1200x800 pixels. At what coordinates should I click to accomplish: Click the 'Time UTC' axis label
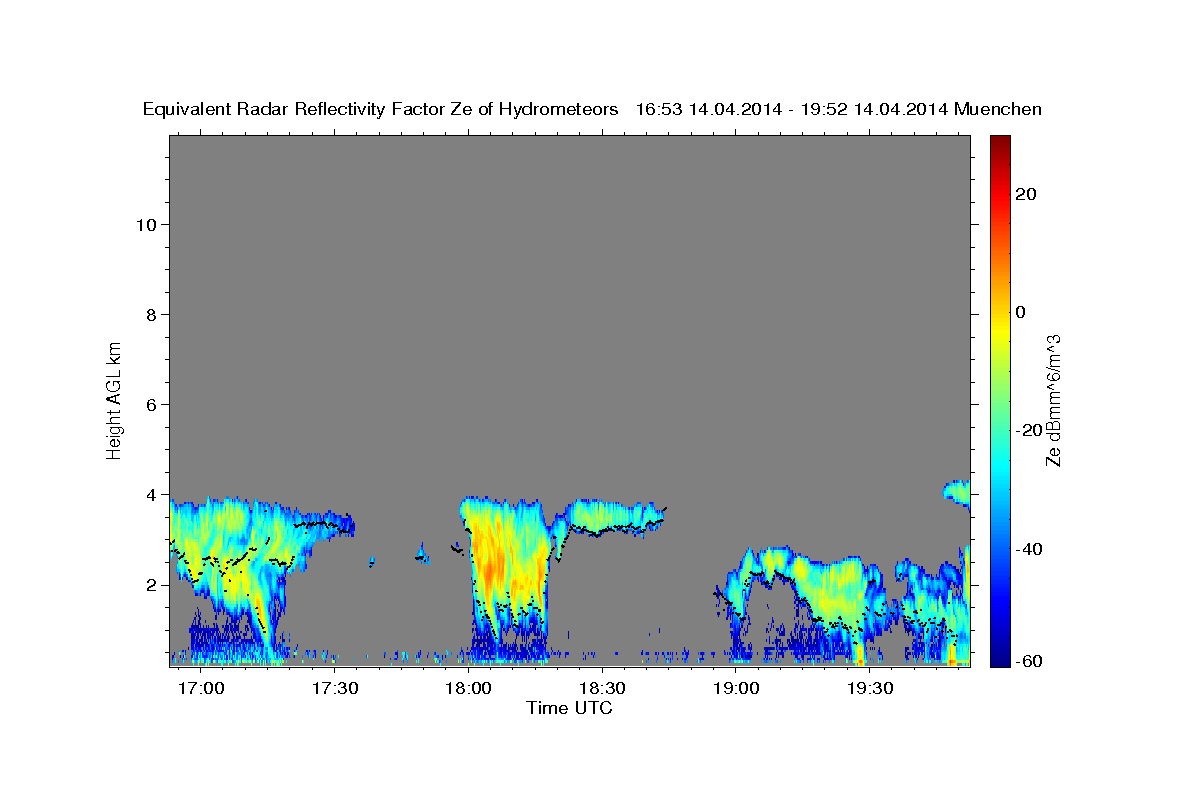[x=569, y=708]
